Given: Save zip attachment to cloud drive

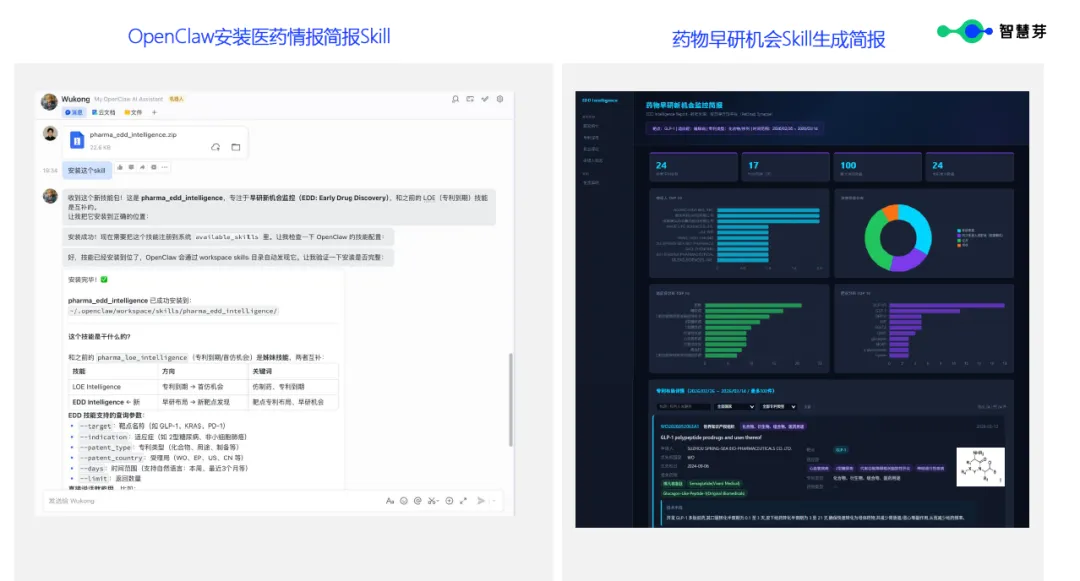Looking at the screenshot, I should [216, 147].
